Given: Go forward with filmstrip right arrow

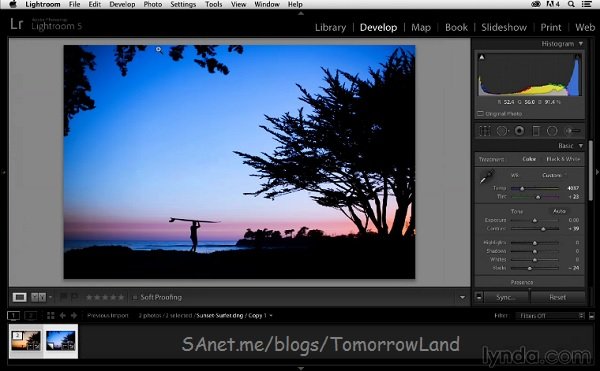Looking at the screenshot, I should pyautogui.click(x=74, y=316).
